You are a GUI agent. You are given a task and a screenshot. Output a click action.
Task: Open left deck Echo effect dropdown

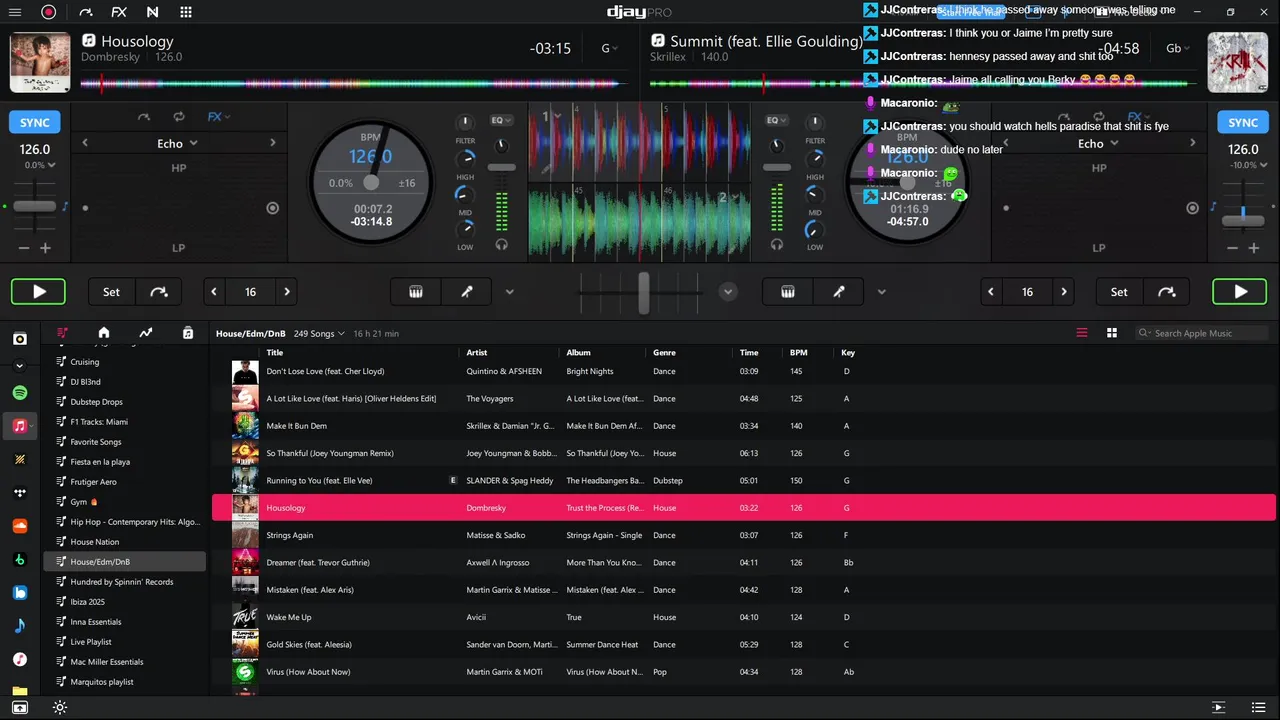[x=178, y=143]
